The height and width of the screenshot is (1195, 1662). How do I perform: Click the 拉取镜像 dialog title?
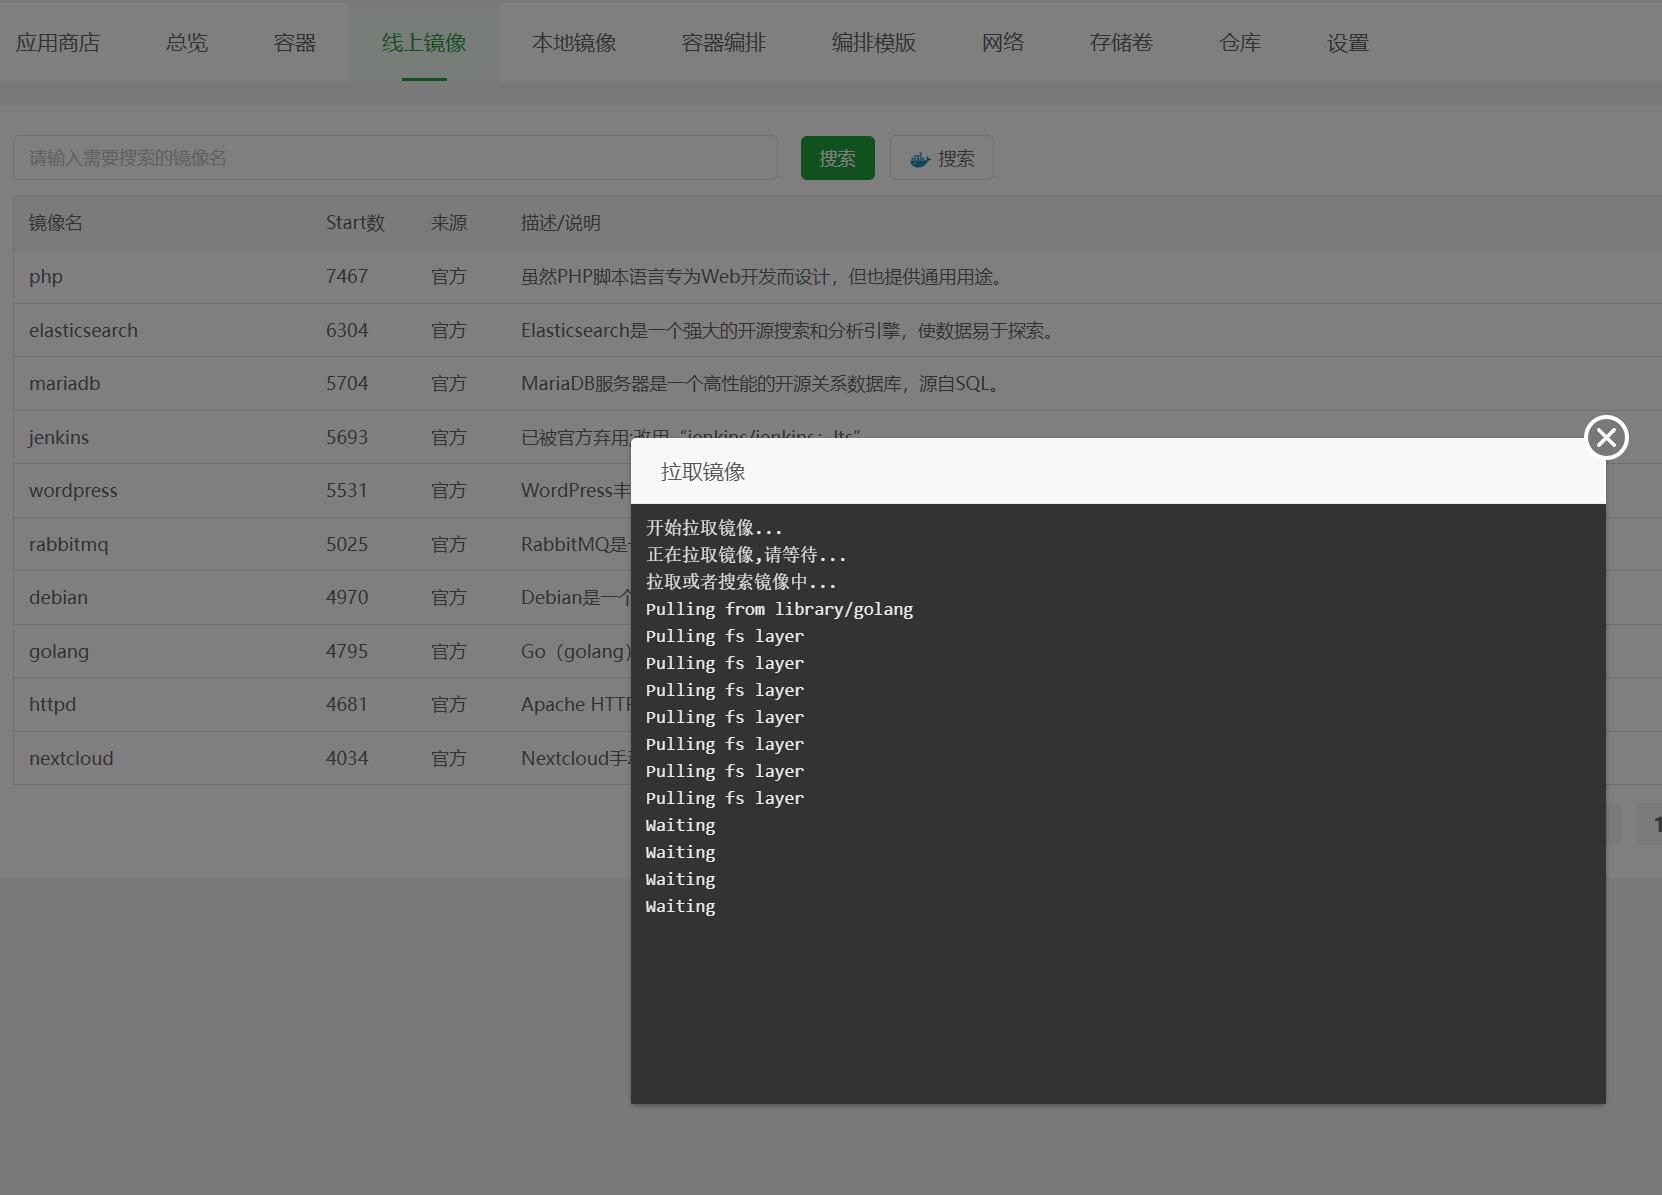click(x=703, y=472)
